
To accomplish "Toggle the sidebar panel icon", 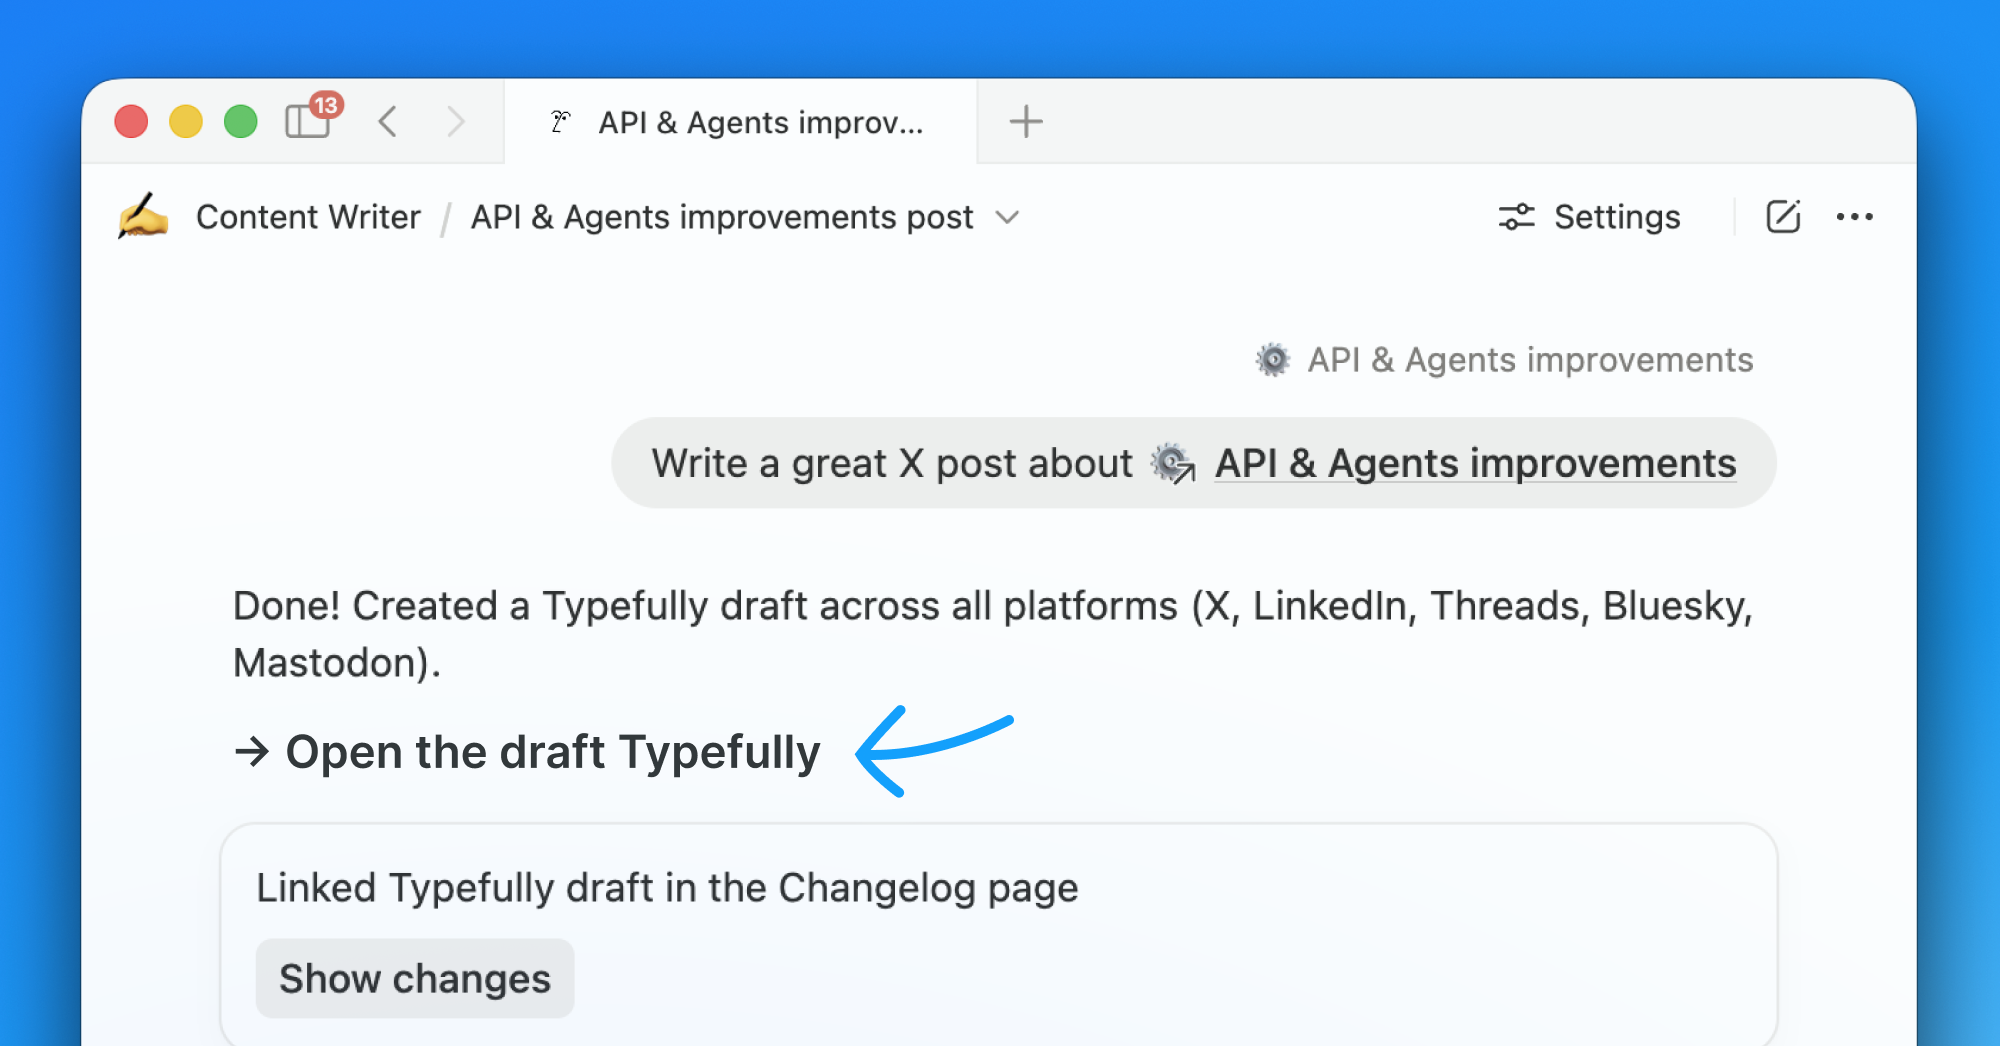I will 308,121.
